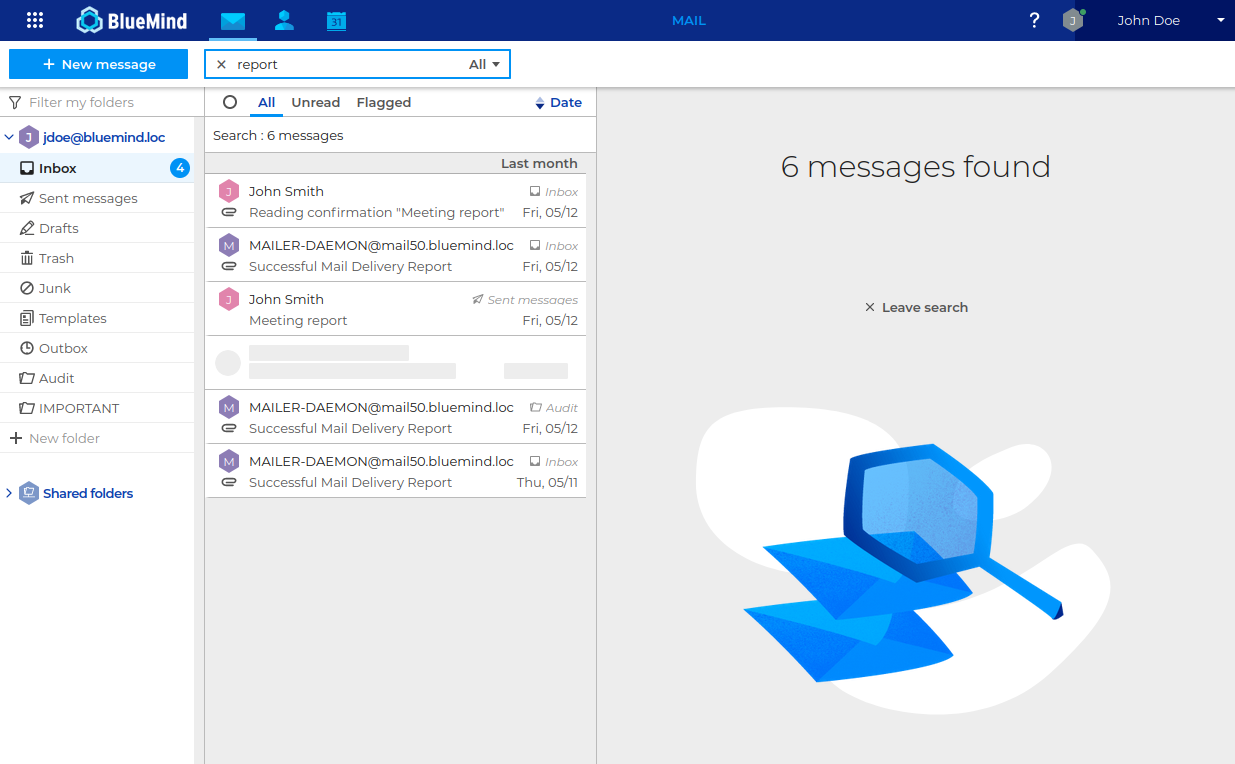Screen dimensions: 1235x764
Task: Open the John Doe user menu arrow
Action: (1220, 20)
